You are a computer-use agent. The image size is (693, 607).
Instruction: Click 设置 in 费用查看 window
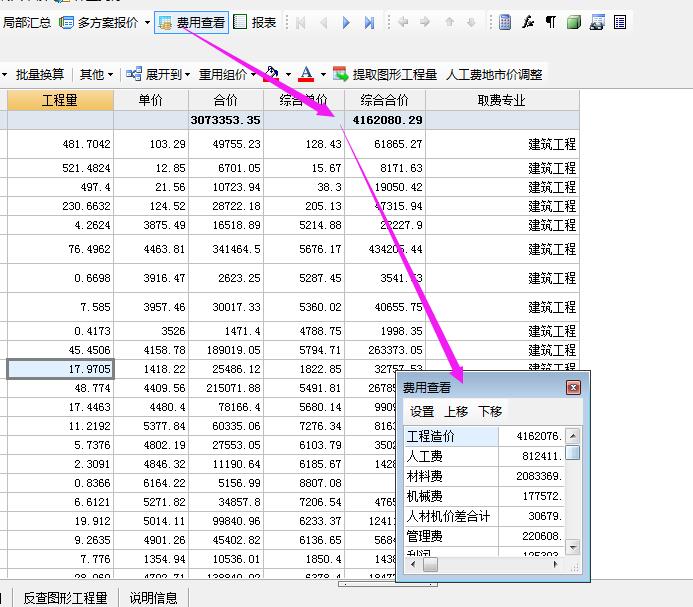click(422, 412)
